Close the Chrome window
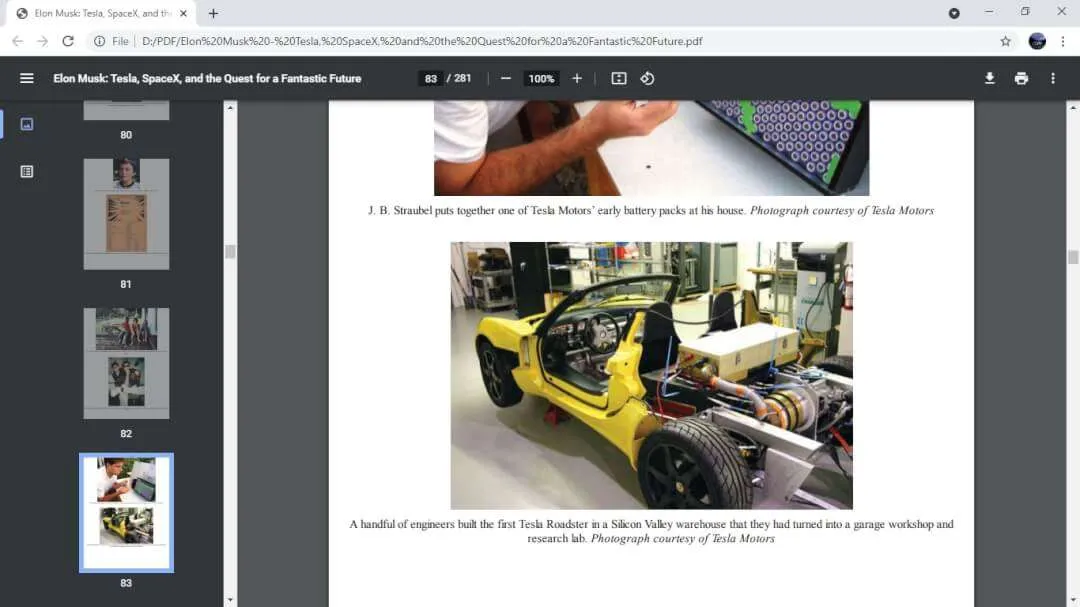This screenshot has width=1080, height=607. pos(1061,12)
